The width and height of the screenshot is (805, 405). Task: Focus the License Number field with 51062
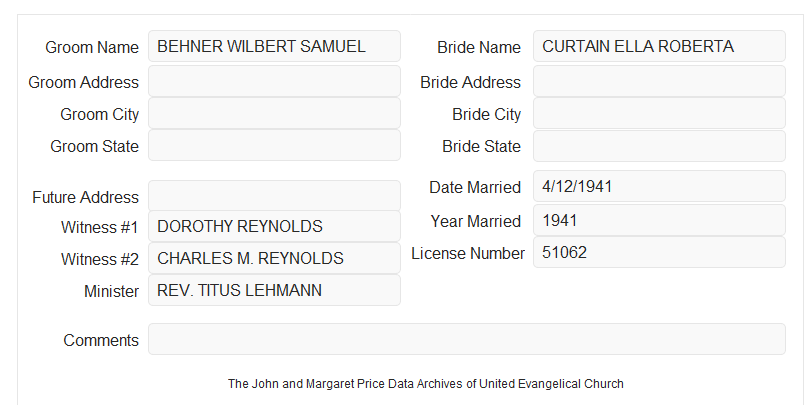(659, 252)
